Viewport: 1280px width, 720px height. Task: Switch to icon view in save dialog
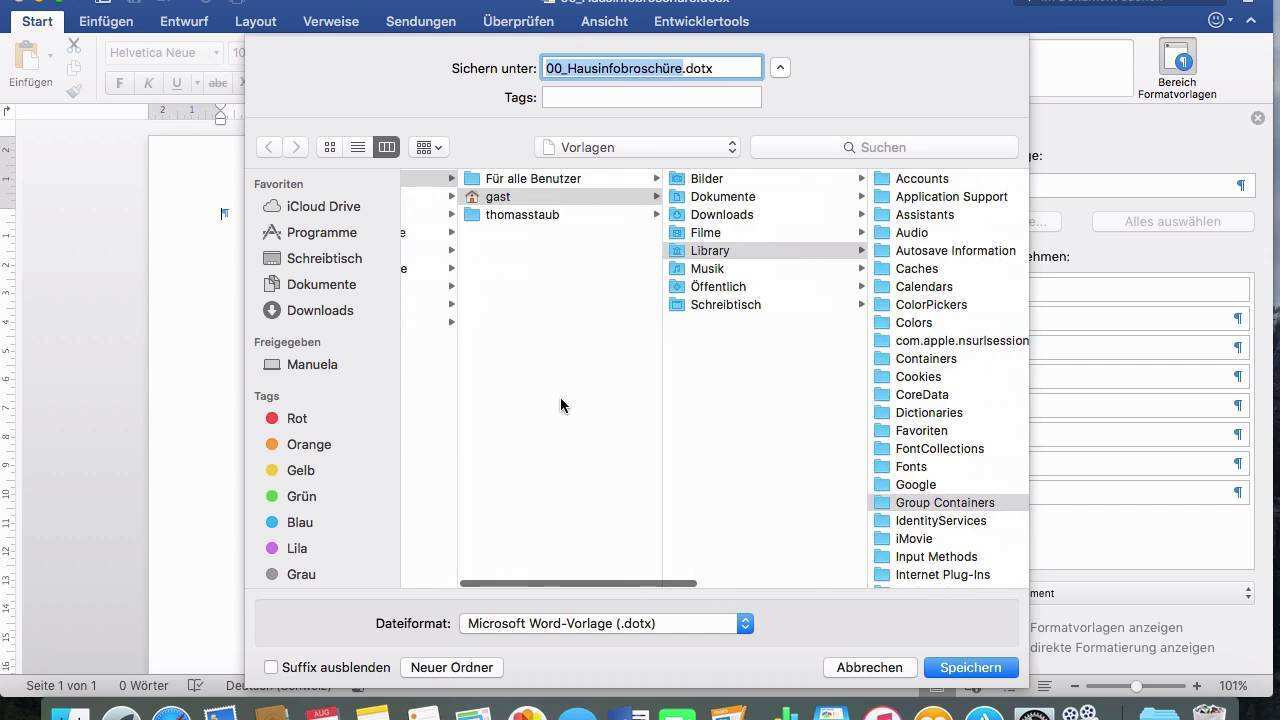[329, 147]
